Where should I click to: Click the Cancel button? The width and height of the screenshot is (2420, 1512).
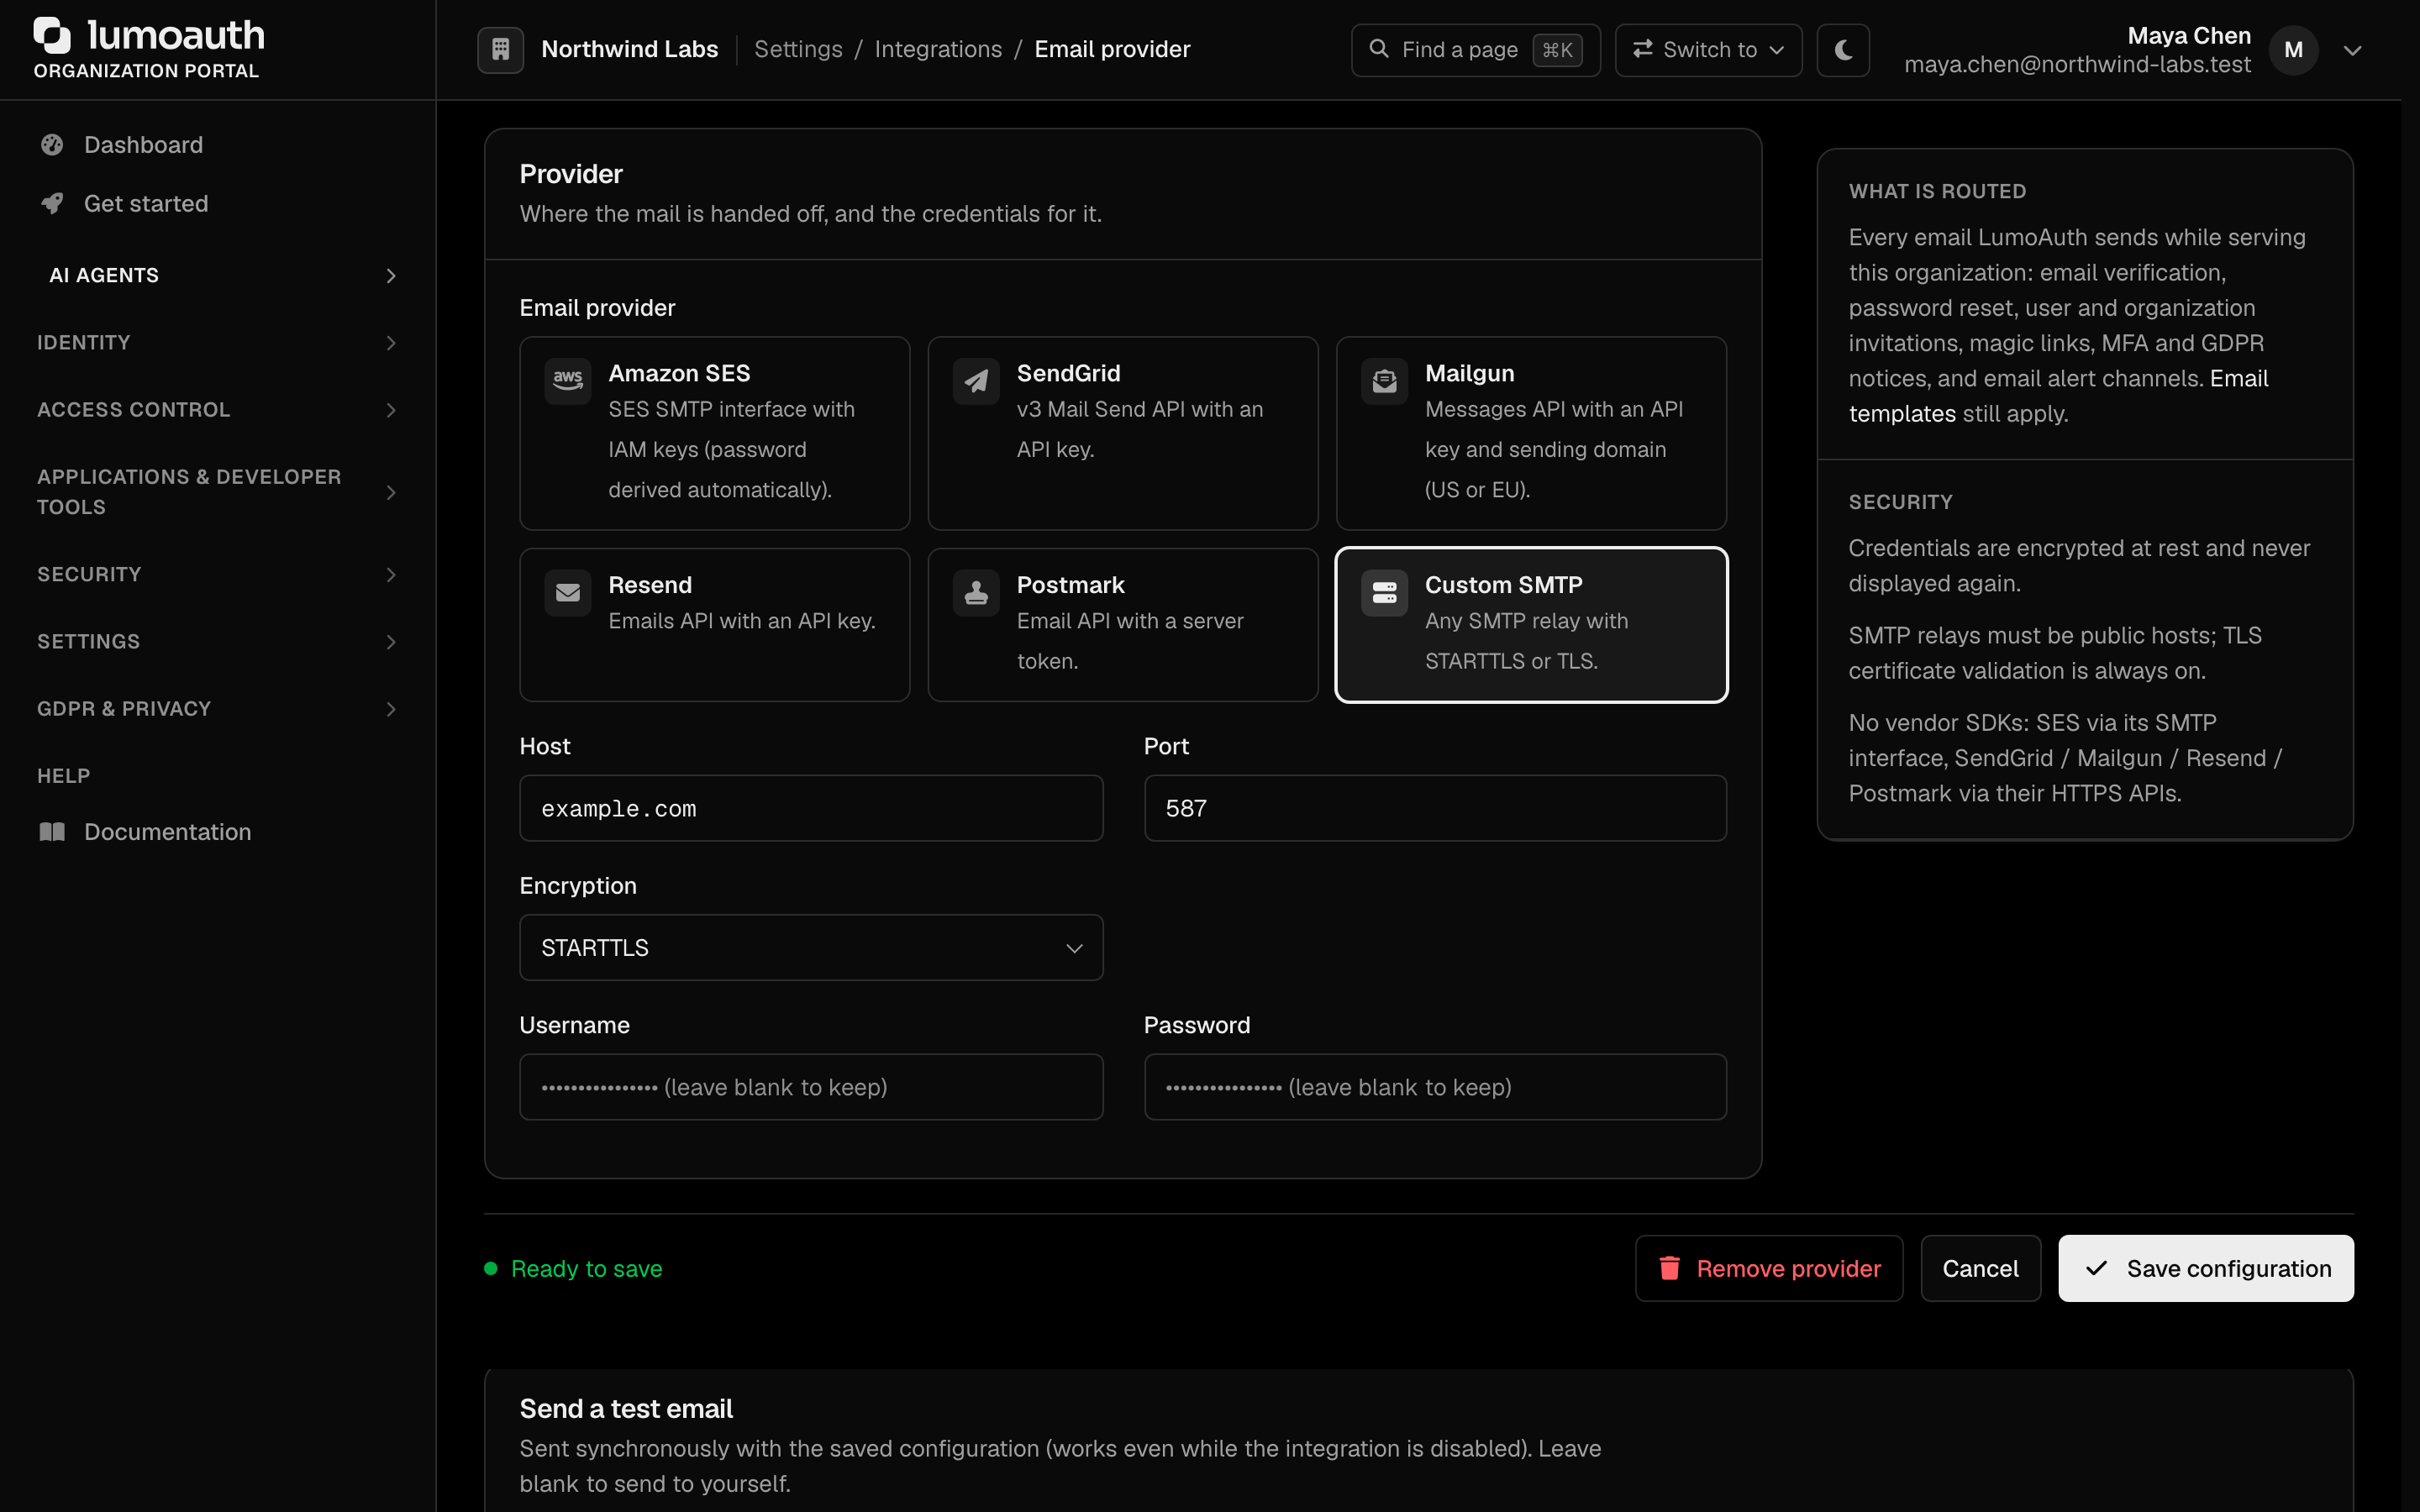point(1980,1269)
